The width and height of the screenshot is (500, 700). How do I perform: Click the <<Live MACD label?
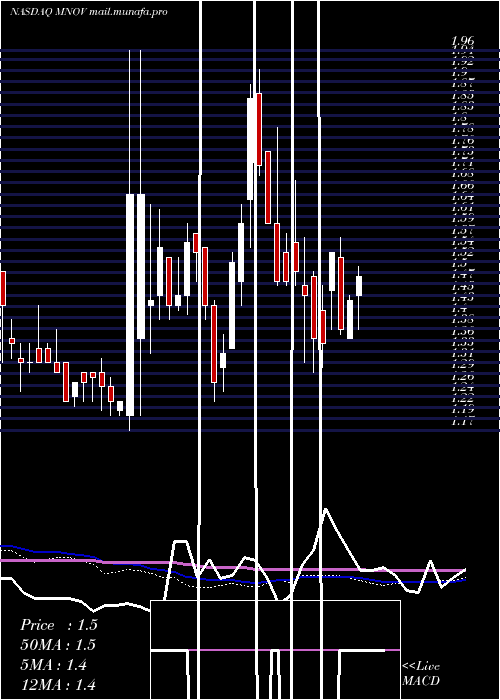coord(421,673)
